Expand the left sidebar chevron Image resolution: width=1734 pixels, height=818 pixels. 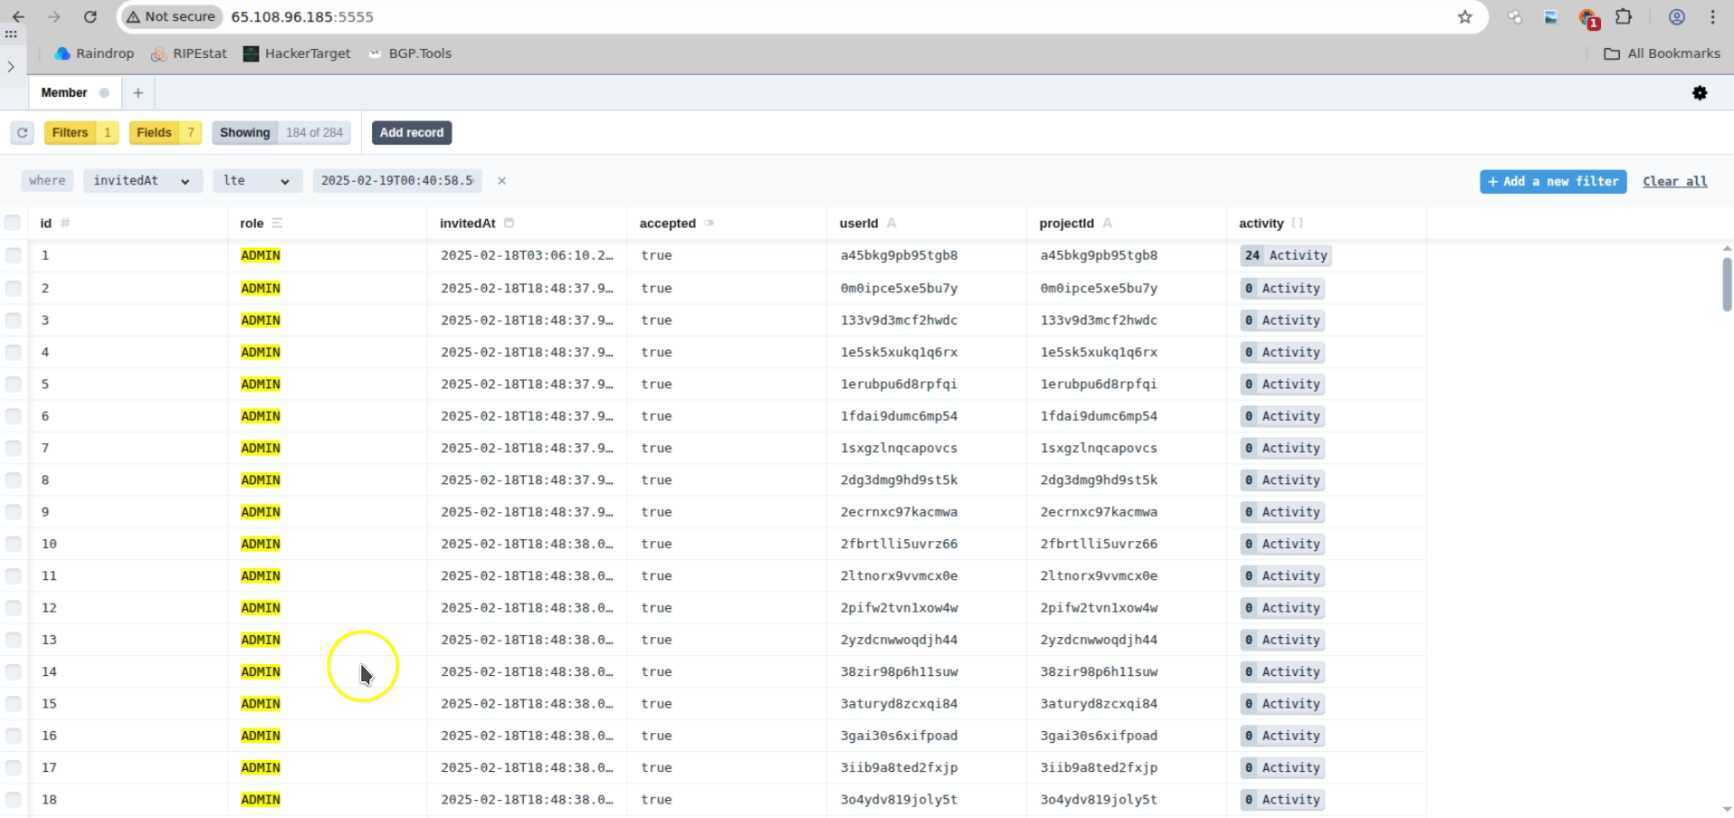pos(11,67)
